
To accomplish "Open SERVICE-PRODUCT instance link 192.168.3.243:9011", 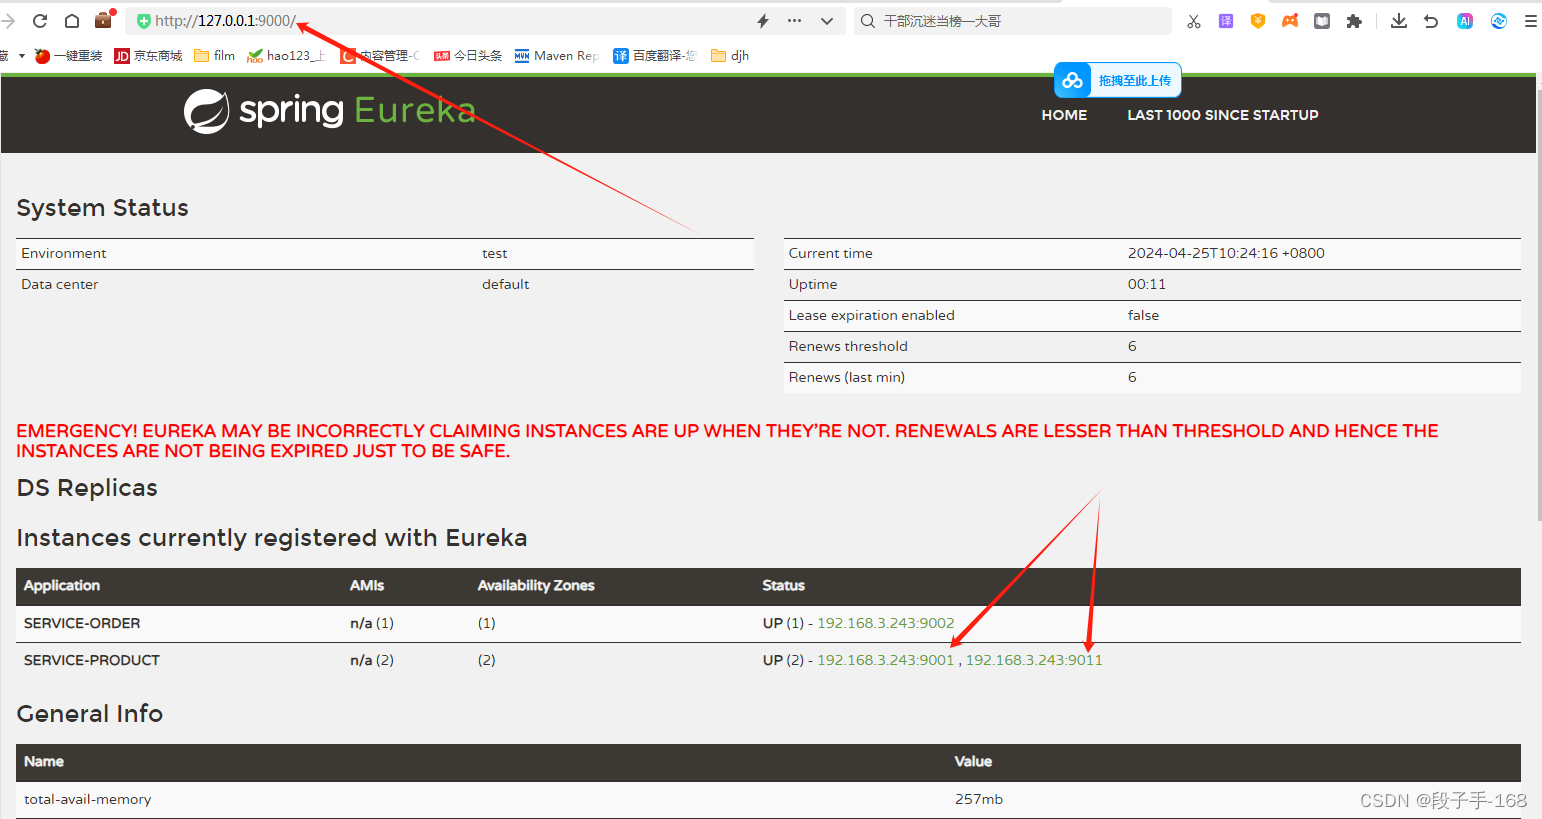I will tap(1034, 660).
